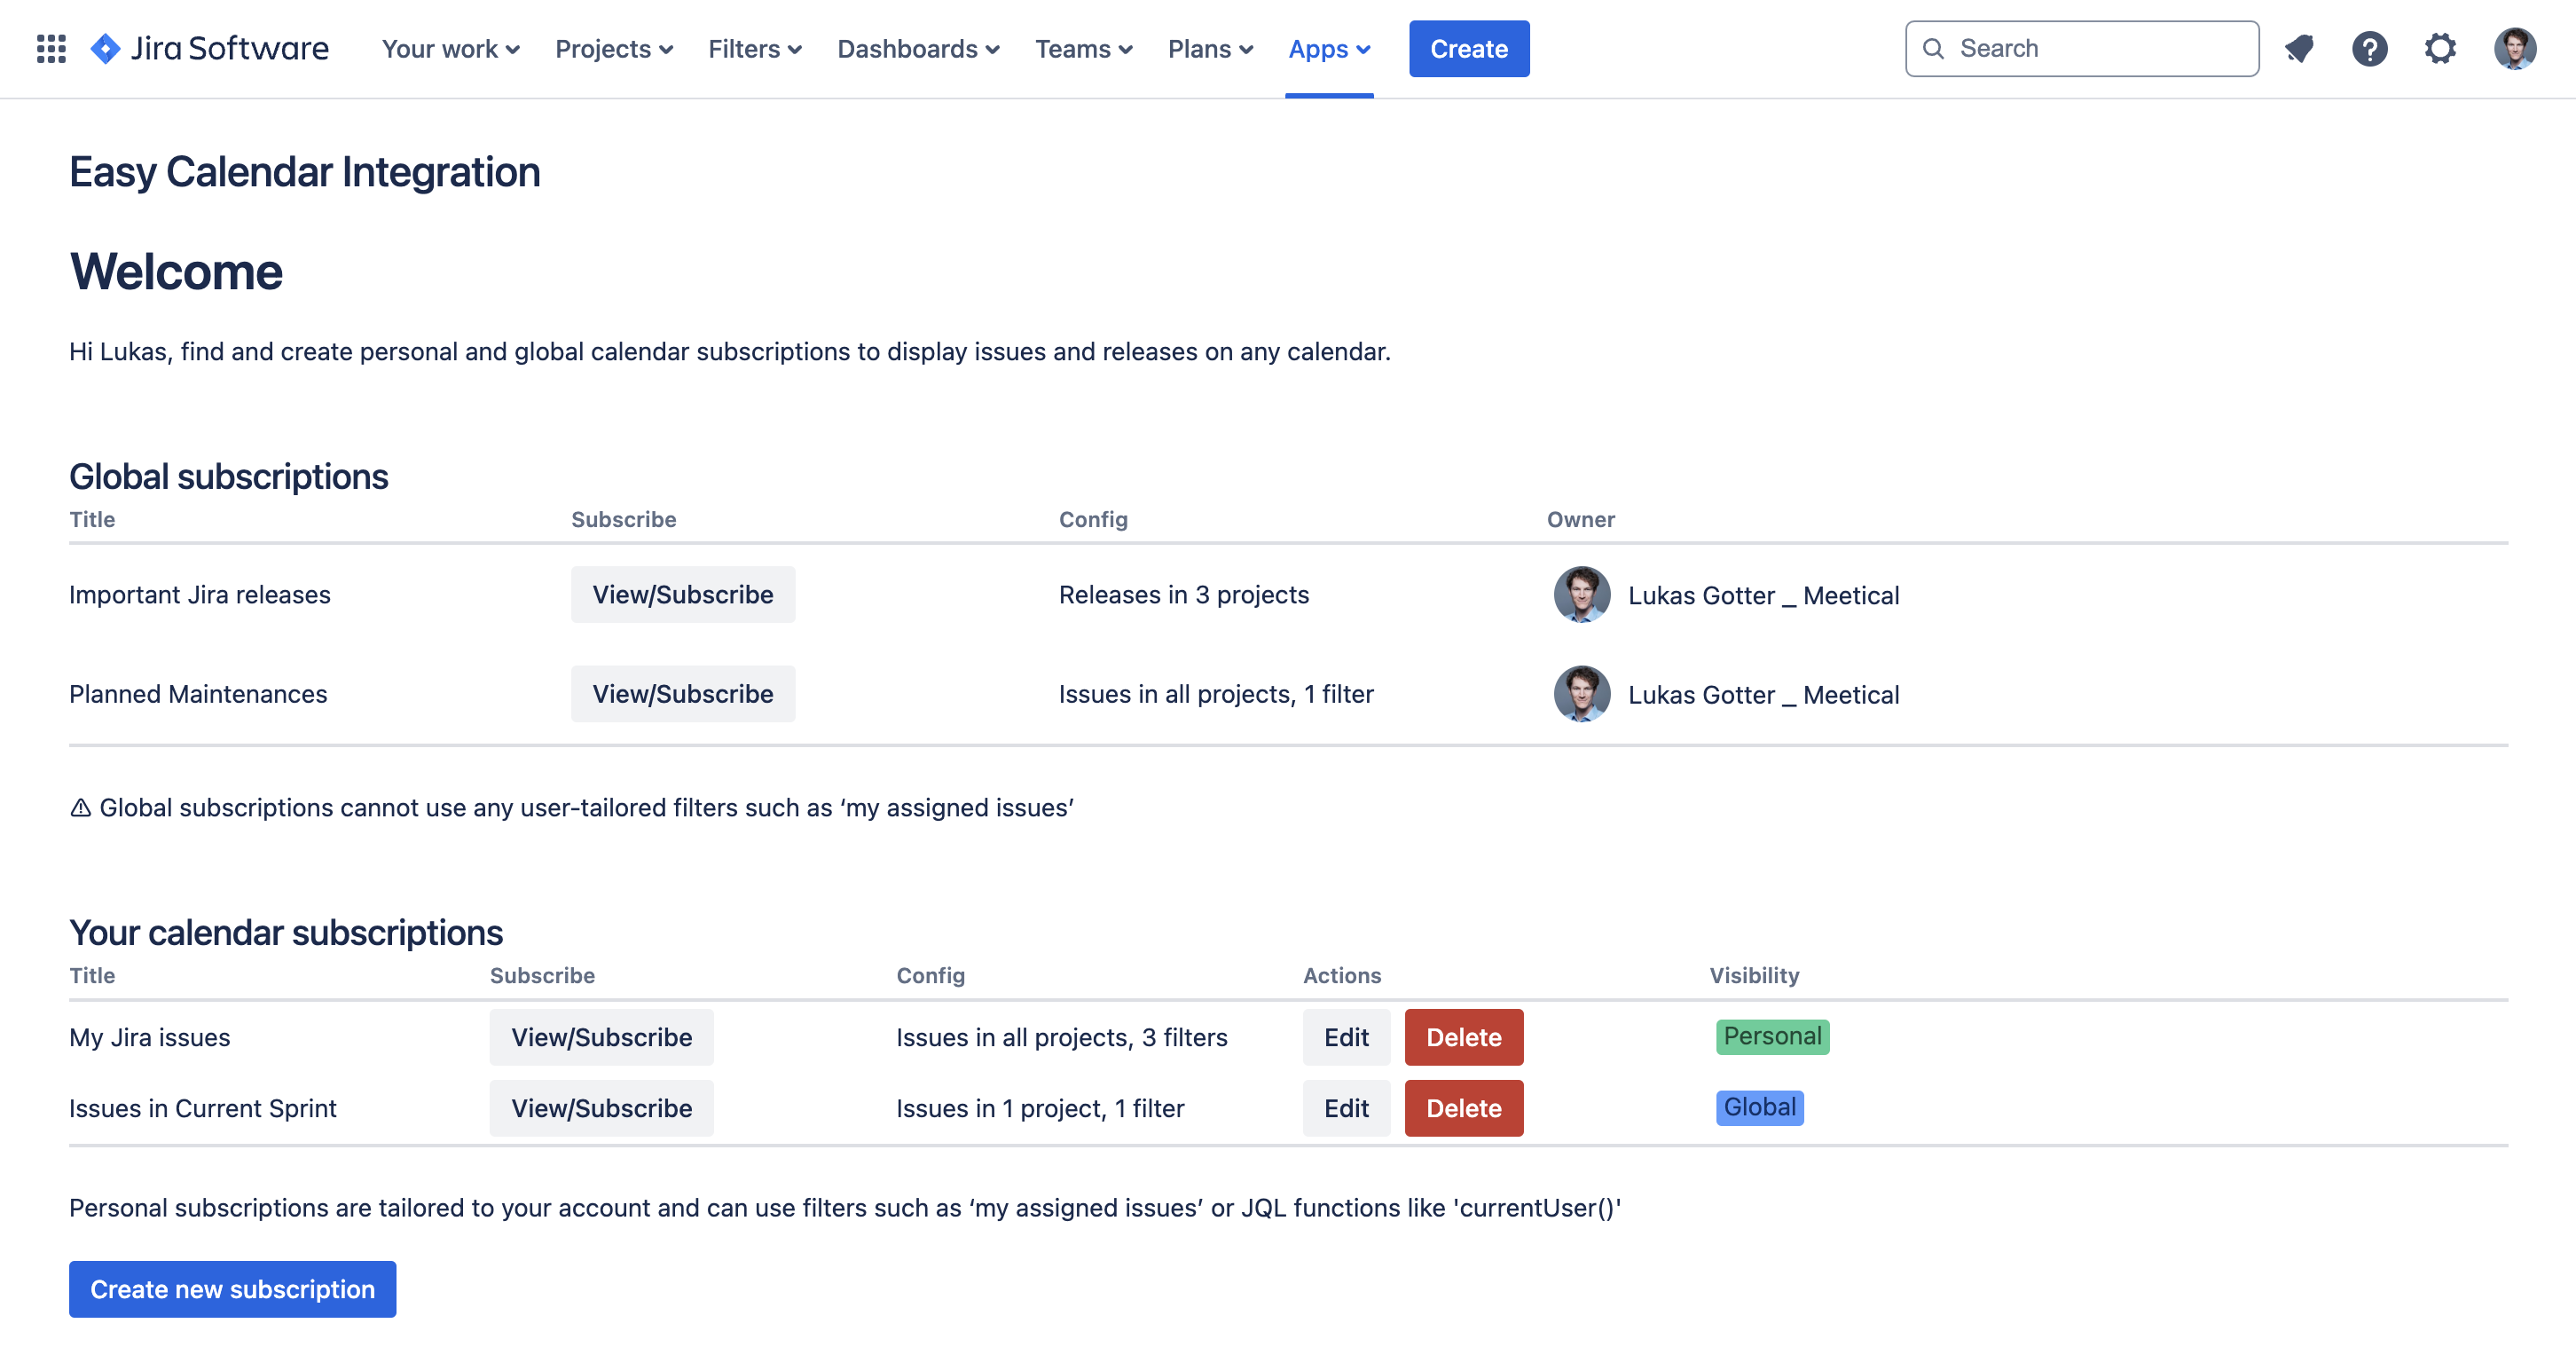The width and height of the screenshot is (2576, 1347).
Task: Click 'Issues in all projects, 1 filter' text
Action: click(1216, 694)
